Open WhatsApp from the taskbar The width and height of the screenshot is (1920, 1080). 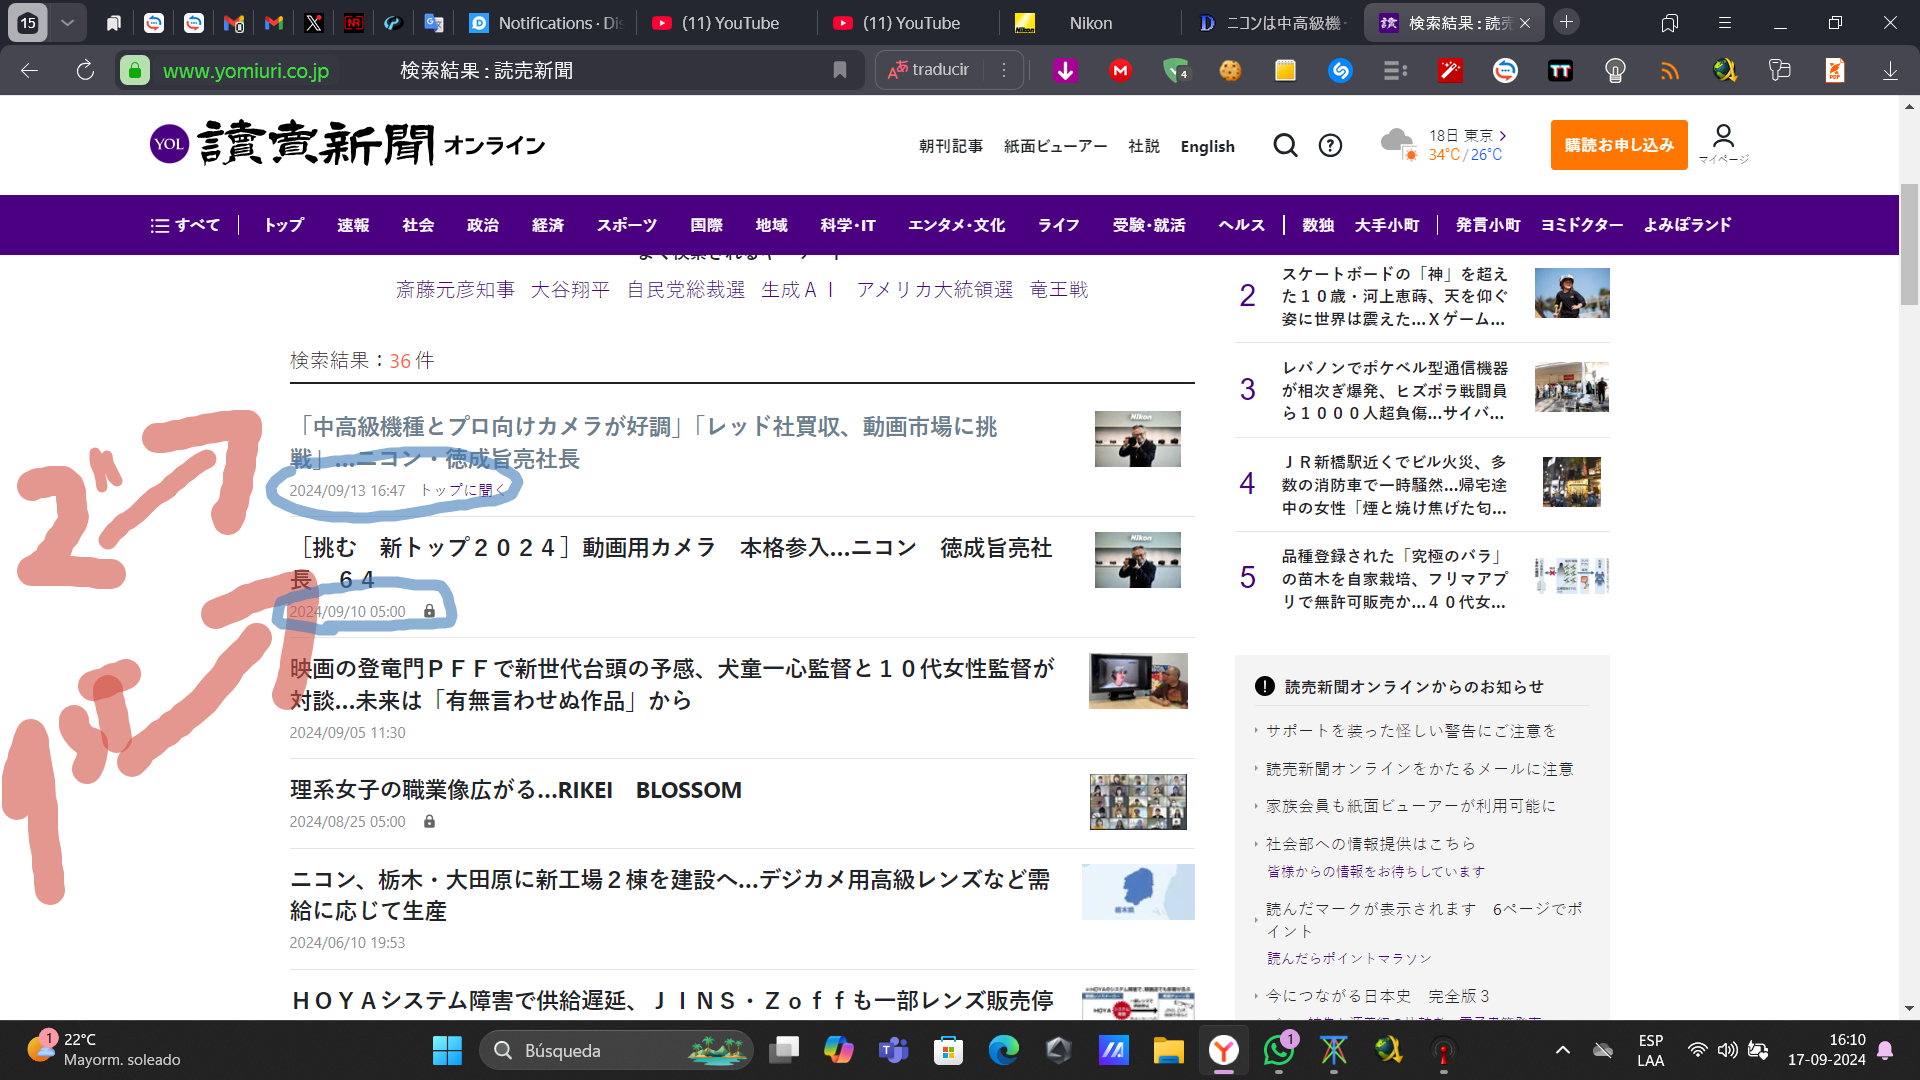click(1278, 1050)
